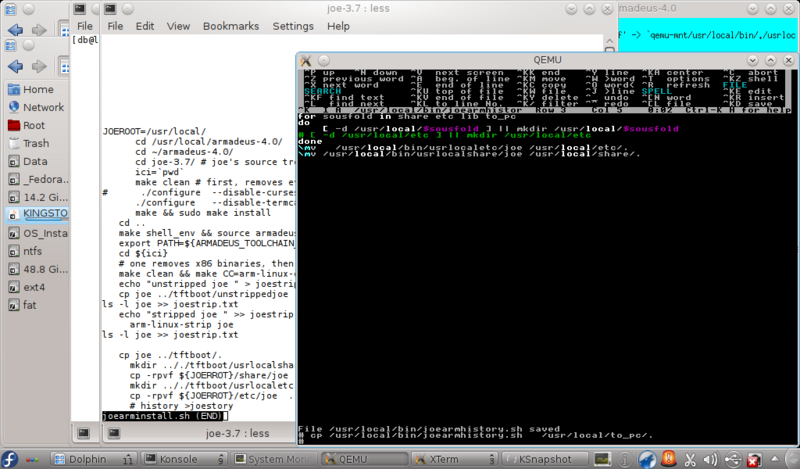Select Network in the Places panel
This screenshot has height=469, width=800.
[43, 107]
